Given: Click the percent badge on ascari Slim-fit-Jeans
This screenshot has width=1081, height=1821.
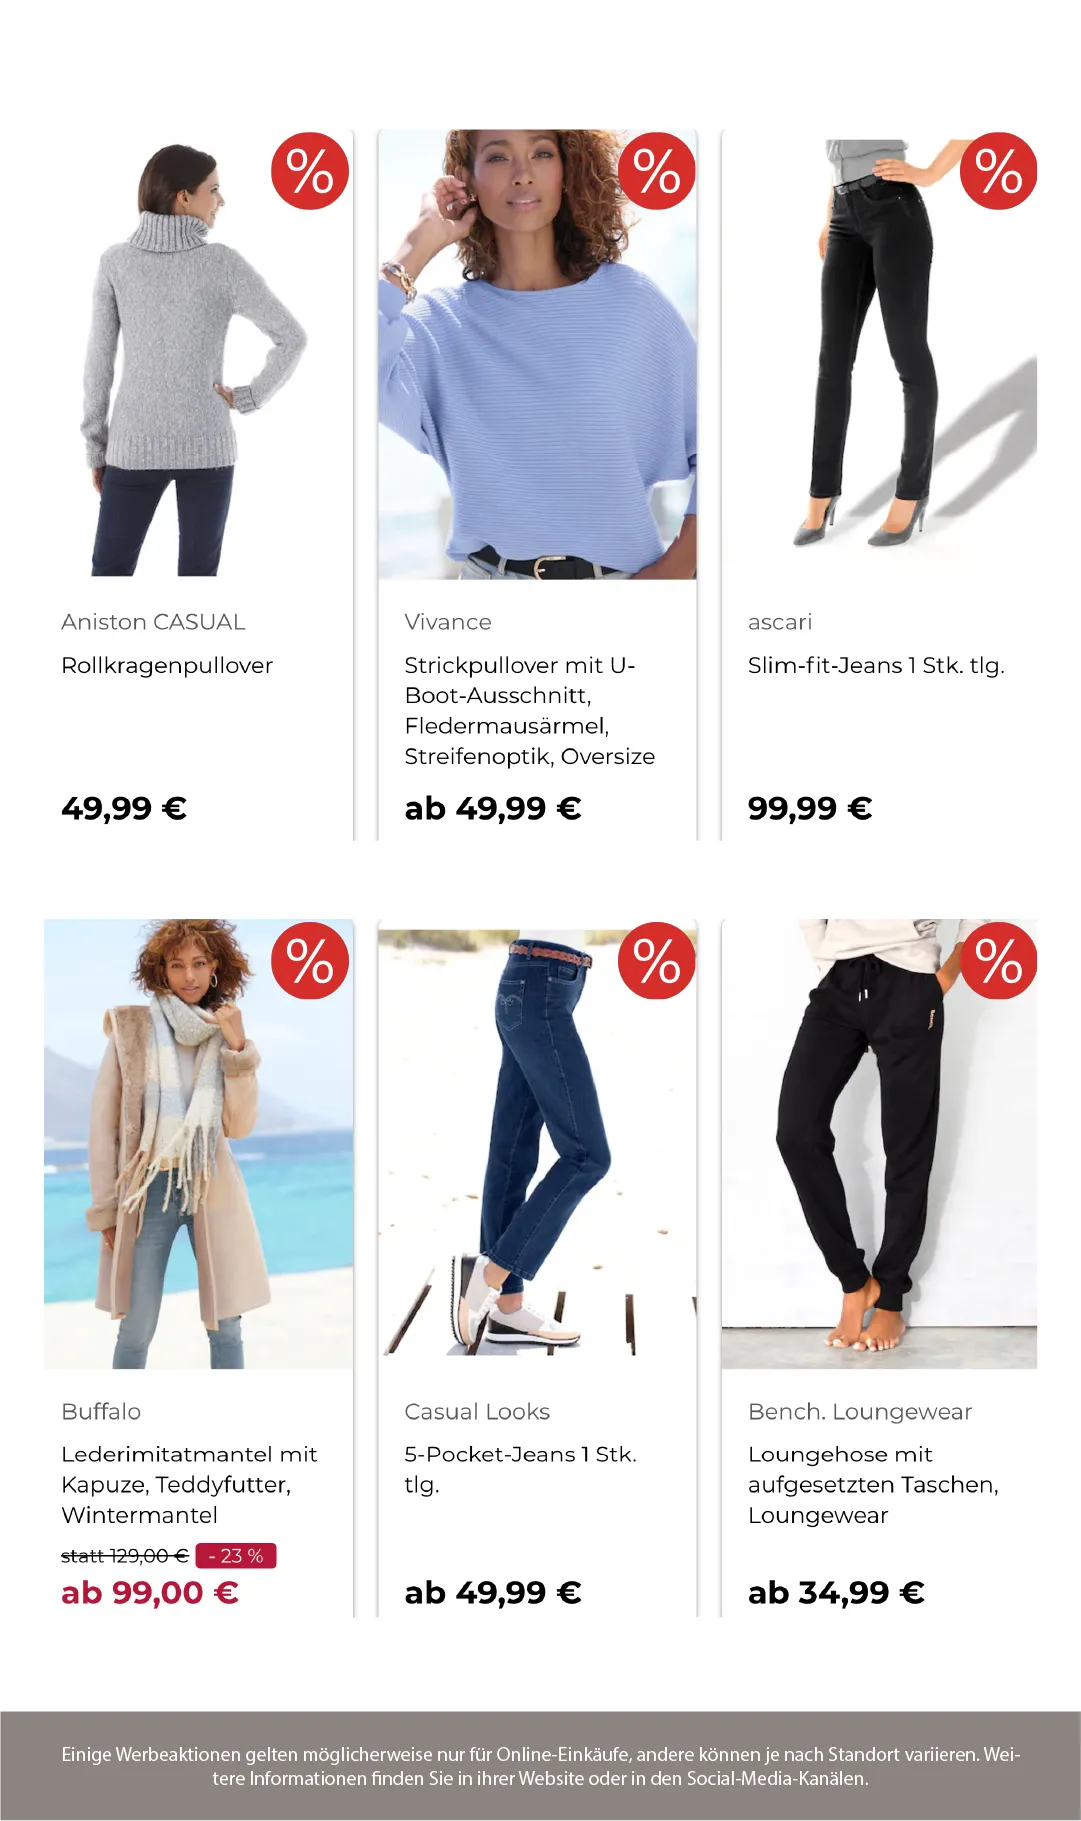Looking at the screenshot, I should 999,171.
